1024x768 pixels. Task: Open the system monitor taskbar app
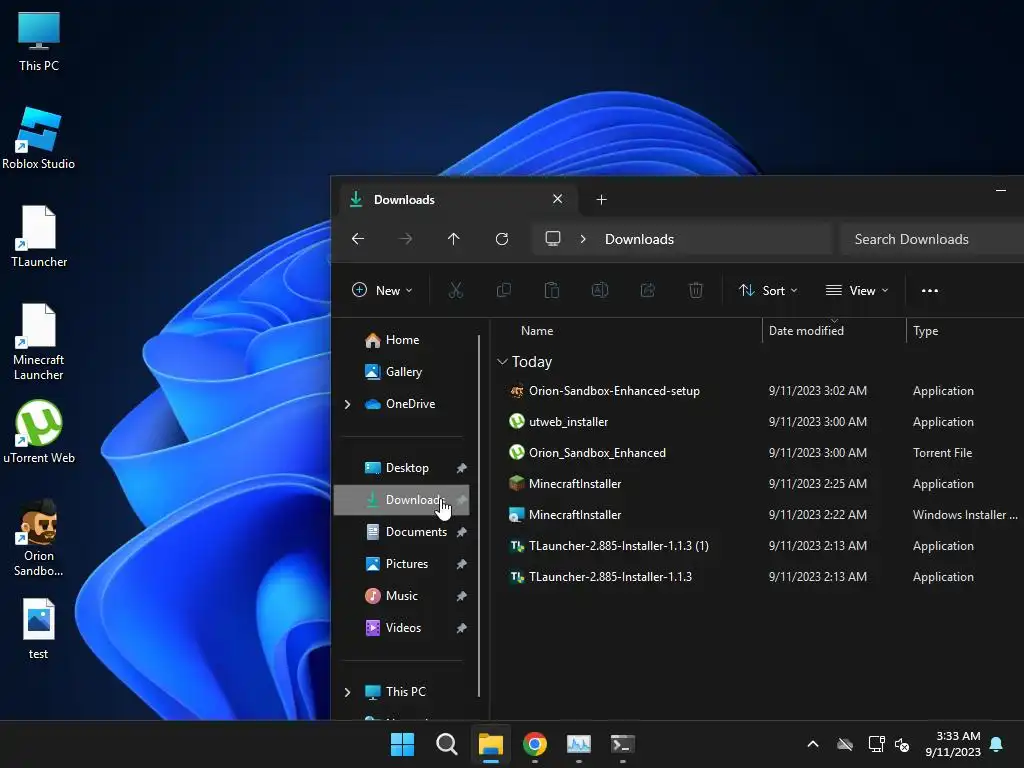pos(579,744)
